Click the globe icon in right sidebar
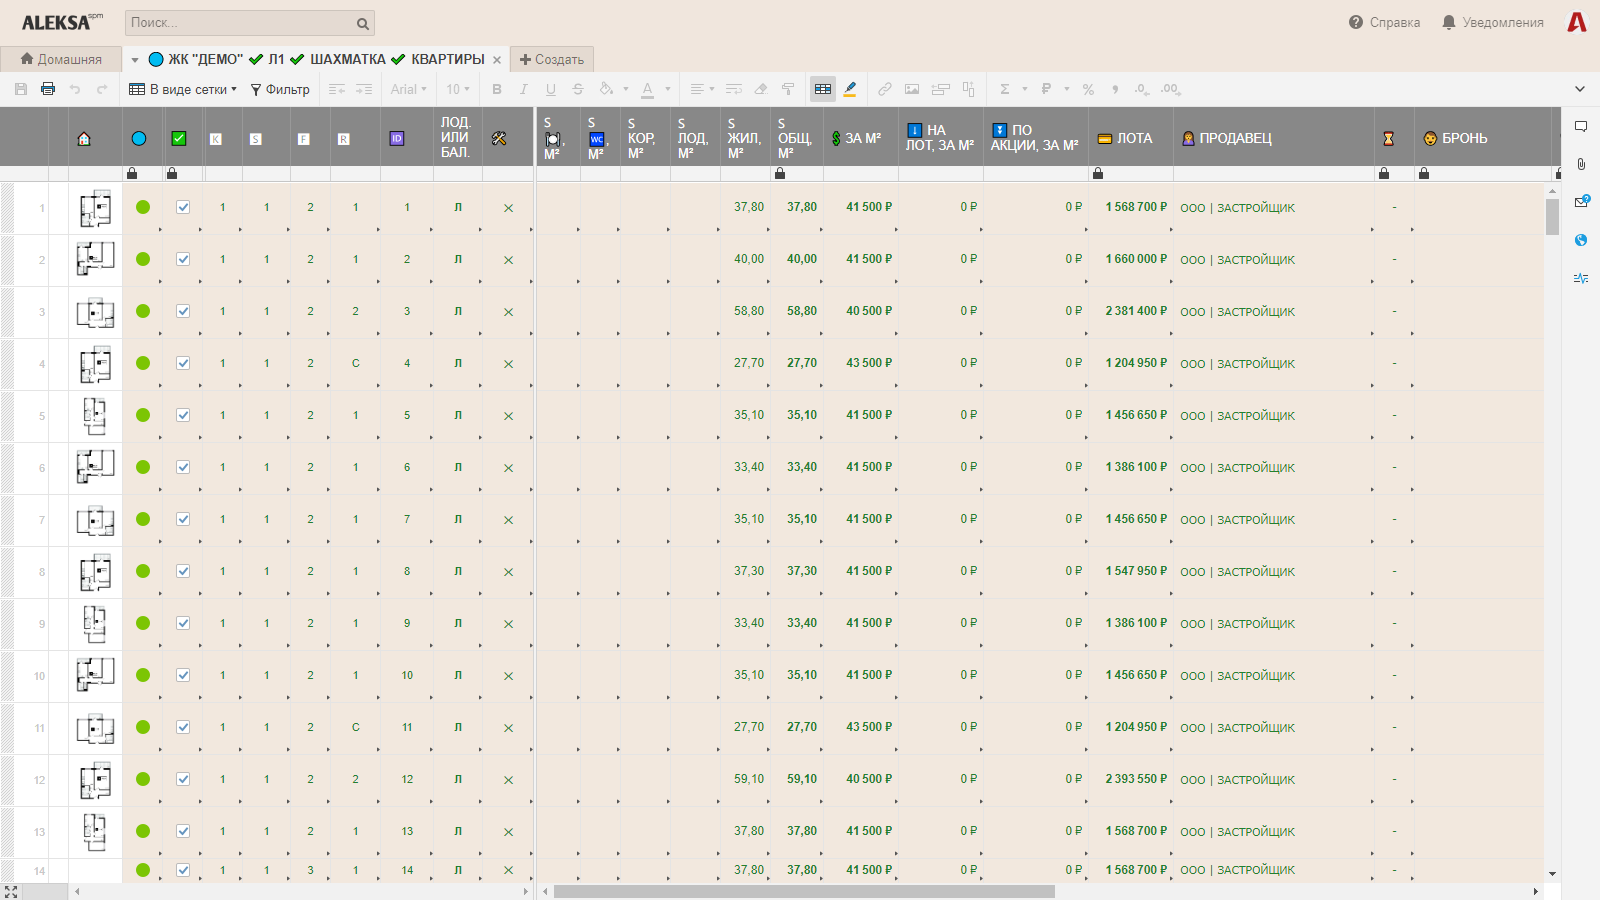 pyautogui.click(x=1581, y=240)
